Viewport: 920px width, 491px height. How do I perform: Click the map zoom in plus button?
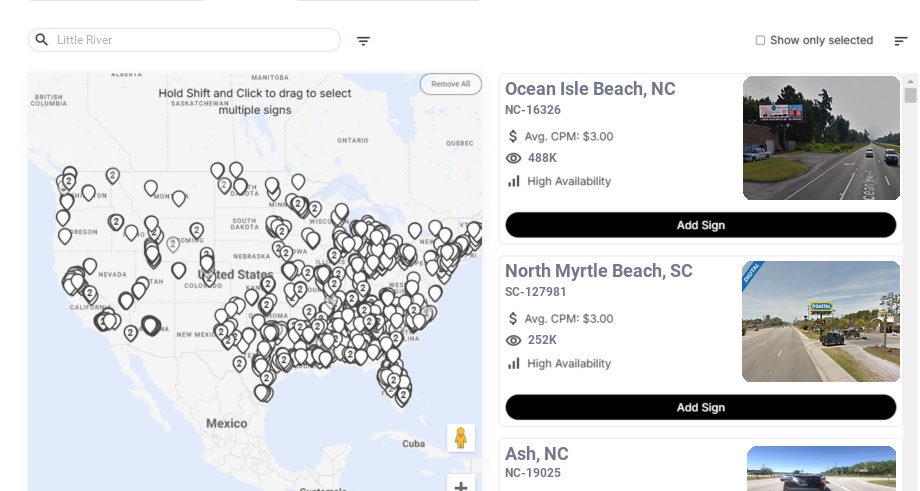[461, 486]
